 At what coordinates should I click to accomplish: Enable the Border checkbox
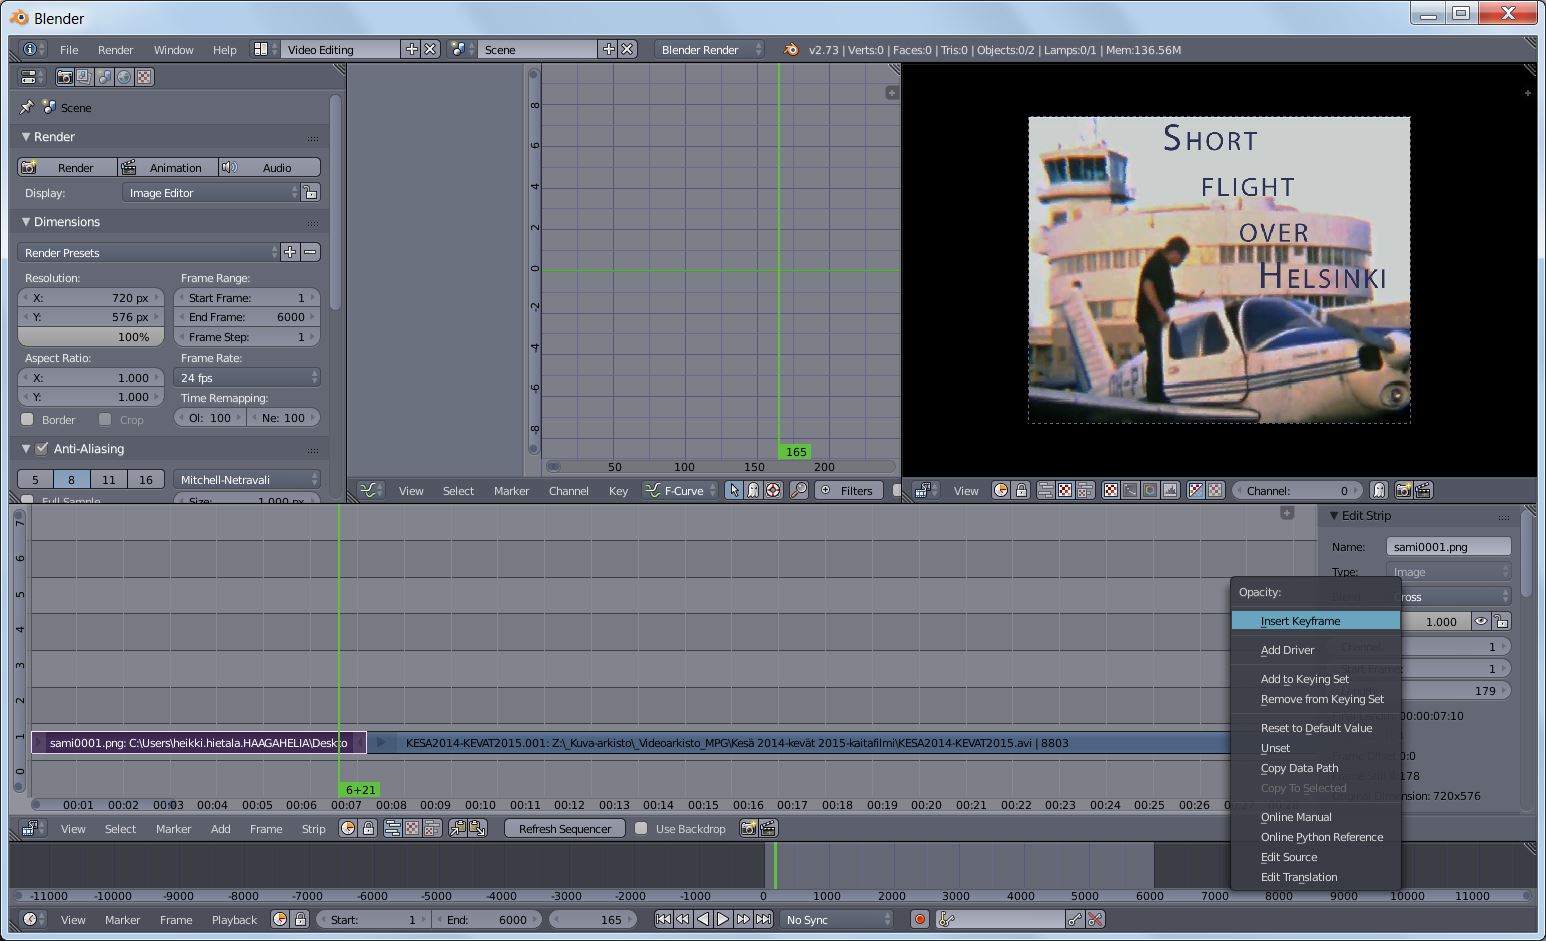28,419
